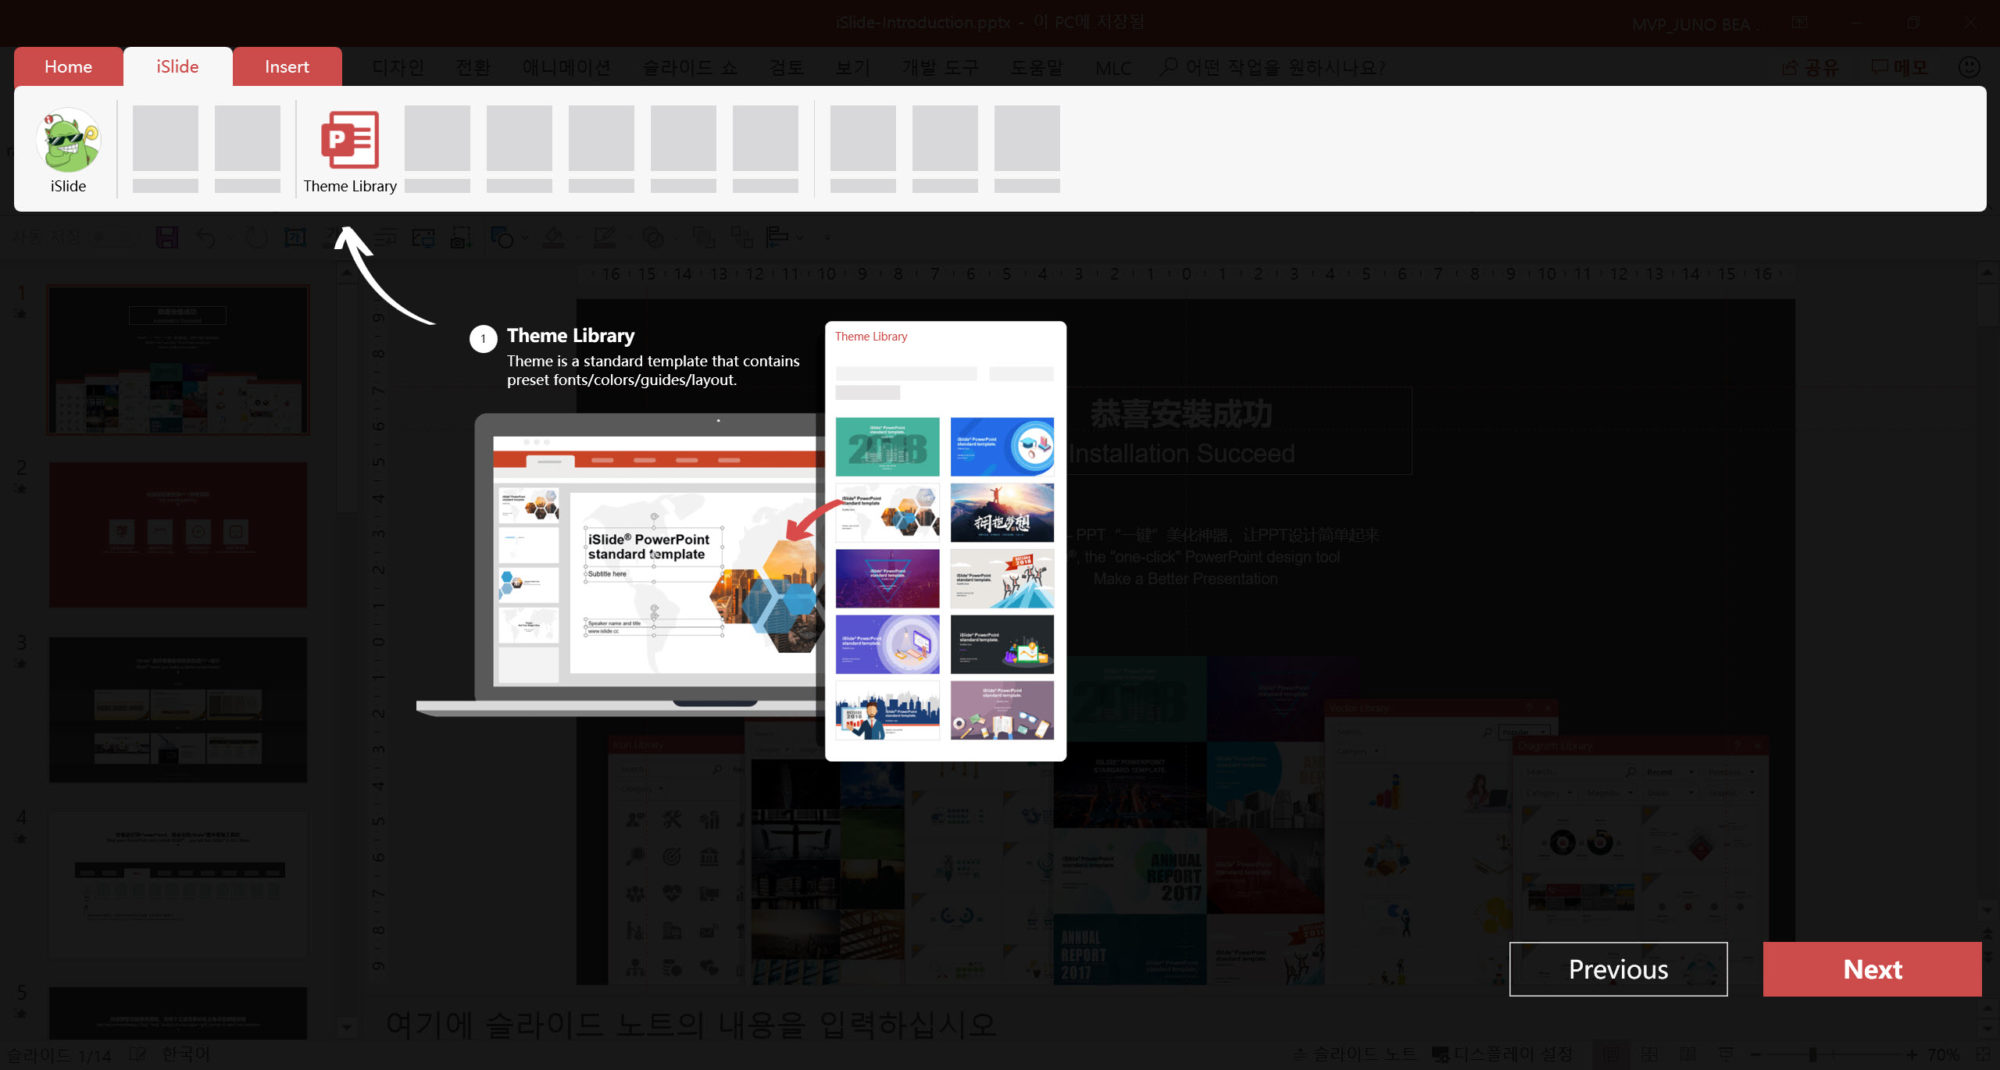Click the 70% zoom level text
The width and height of the screenshot is (2000, 1070).
pos(1943,1054)
